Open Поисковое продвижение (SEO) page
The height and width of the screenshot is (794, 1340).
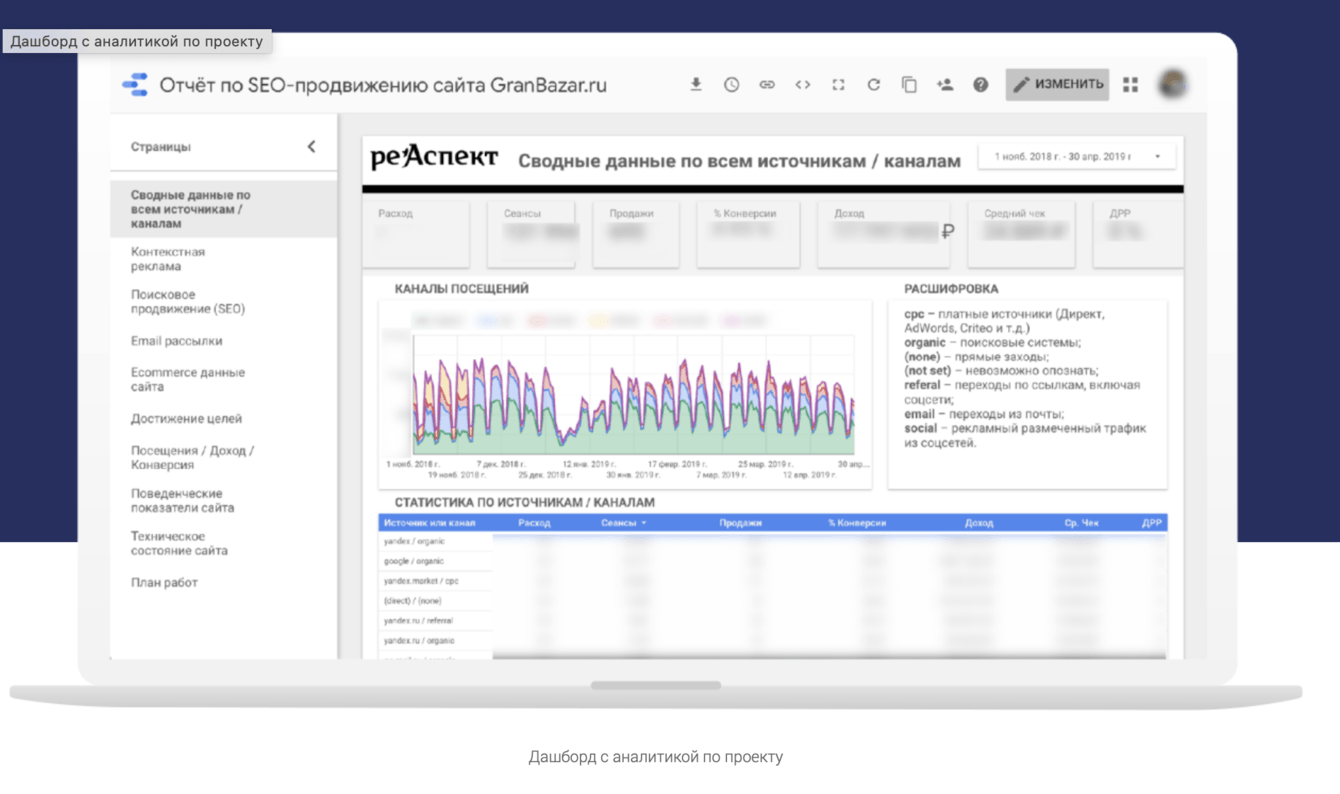coord(188,302)
